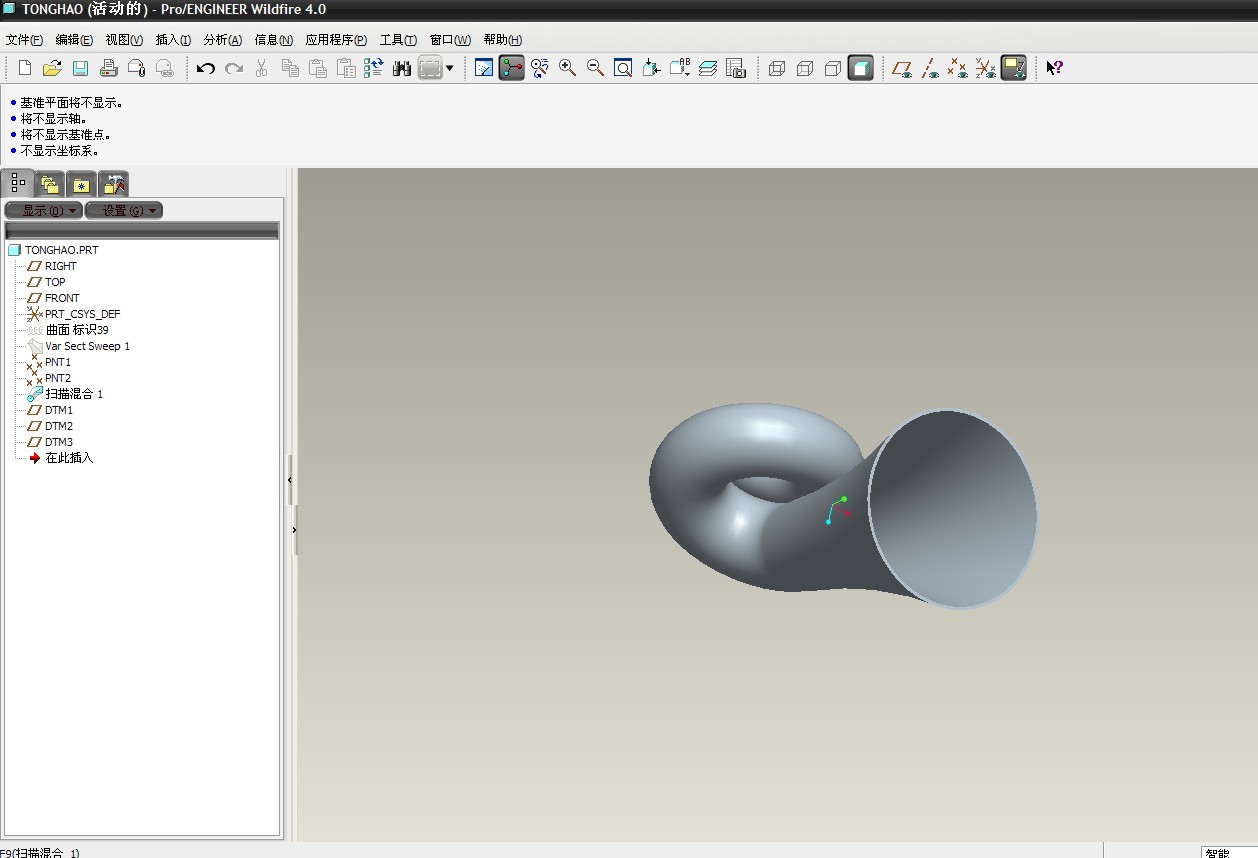Open the binoculars find tool
The height and width of the screenshot is (858, 1258).
coord(402,68)
